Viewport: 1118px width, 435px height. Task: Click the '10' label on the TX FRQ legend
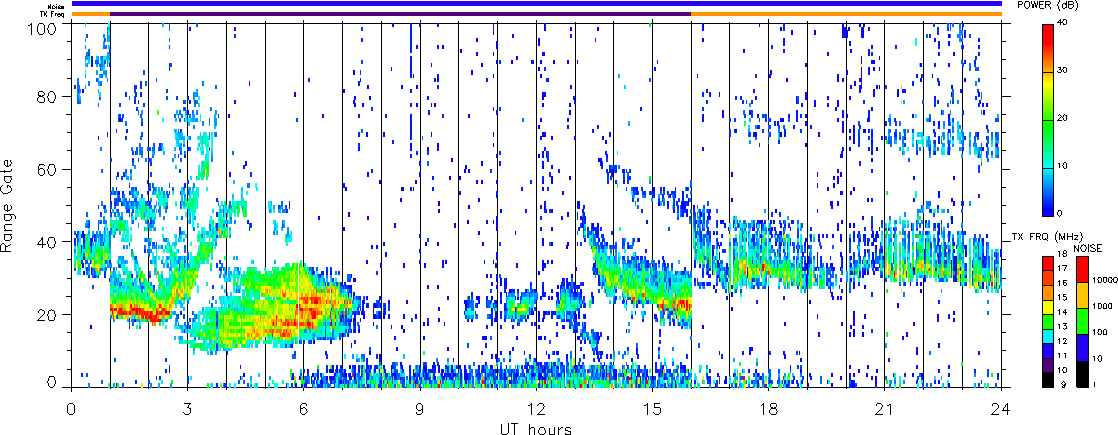pos(1062,370)
